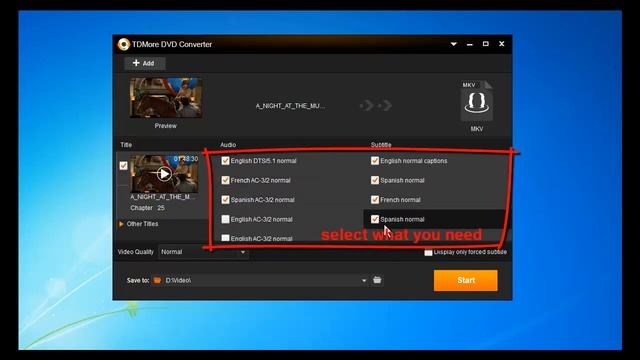Image resolution: width=640 pixels, height=360 pixels.
Task: Click the MKV output format icon
Action: pos(476,101)
